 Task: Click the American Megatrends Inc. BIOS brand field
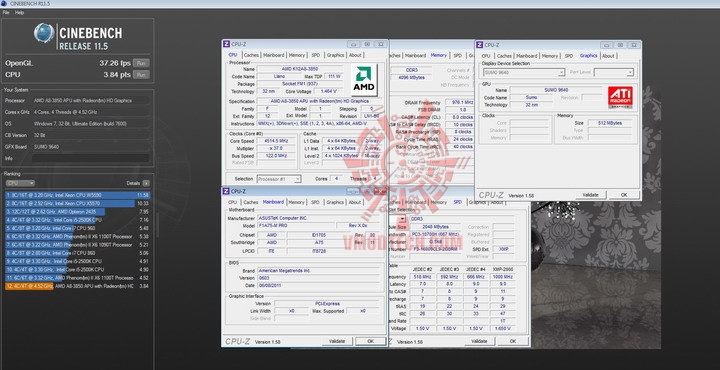(x=318, y=271)
